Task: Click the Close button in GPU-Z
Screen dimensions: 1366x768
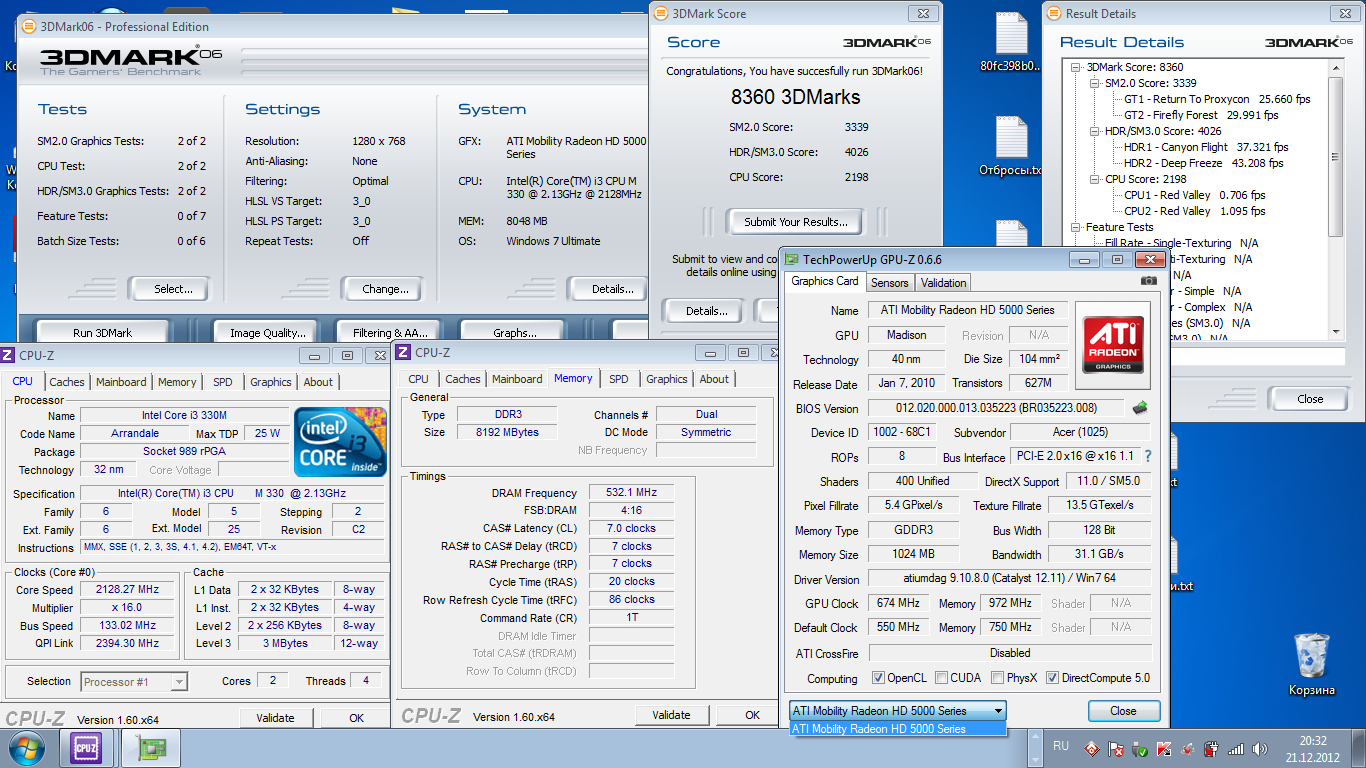Action: pyautogui.click(x=1123, y=711)
